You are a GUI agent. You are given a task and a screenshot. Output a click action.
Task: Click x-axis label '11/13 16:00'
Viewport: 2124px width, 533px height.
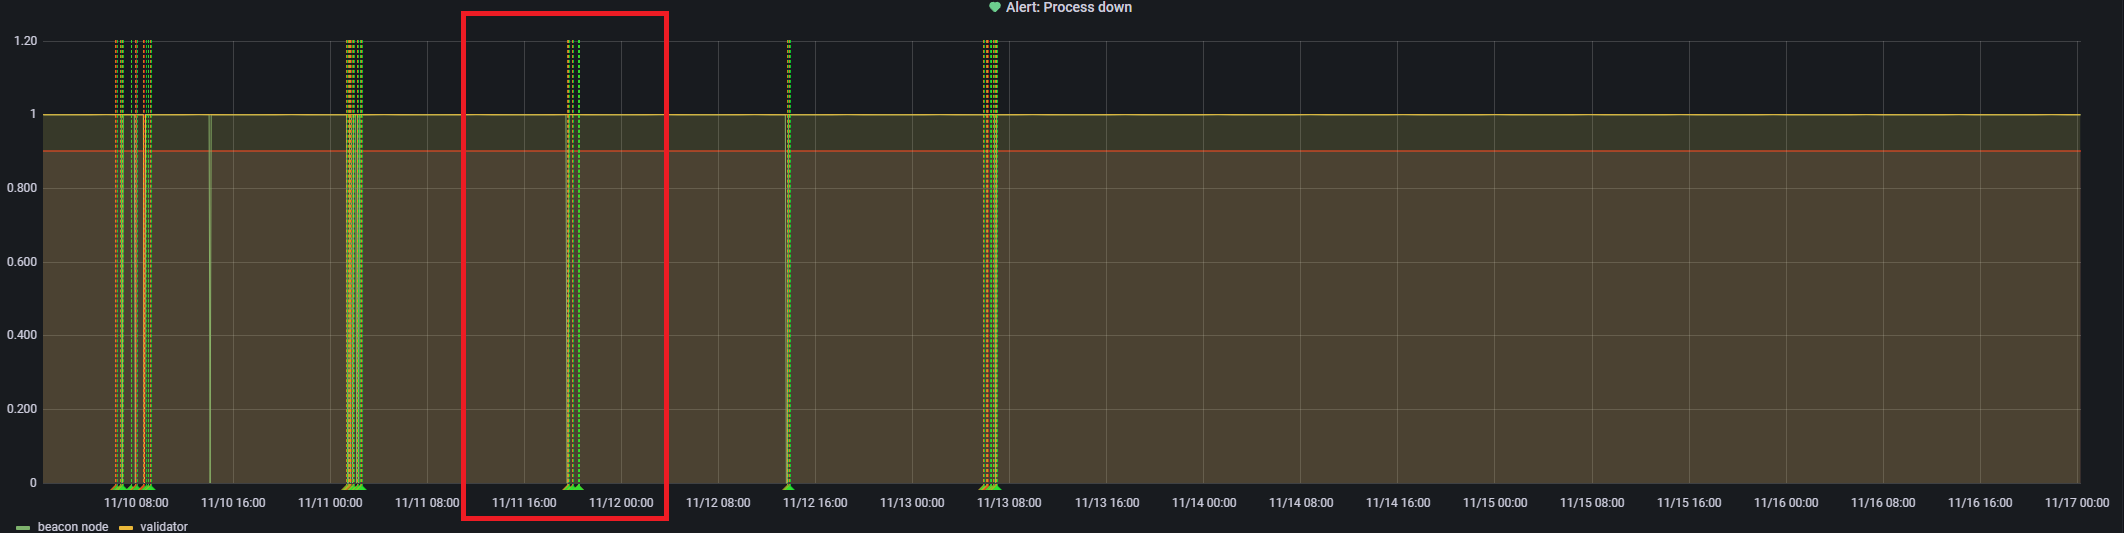pos(1107,503)
